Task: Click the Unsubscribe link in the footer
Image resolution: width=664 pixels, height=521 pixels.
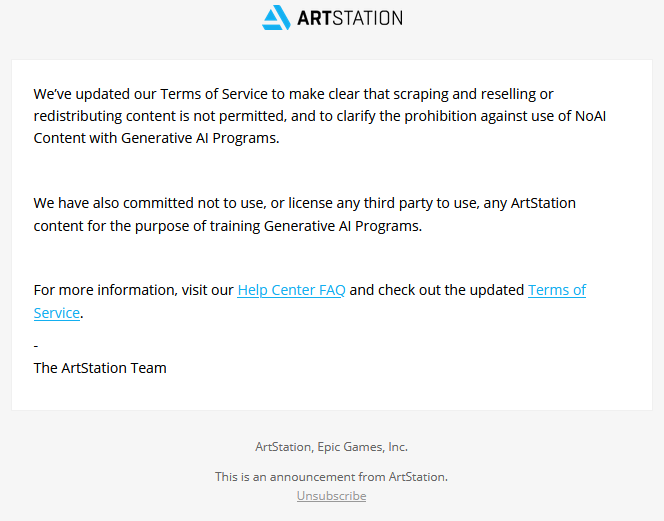Action: coord(332,496)
